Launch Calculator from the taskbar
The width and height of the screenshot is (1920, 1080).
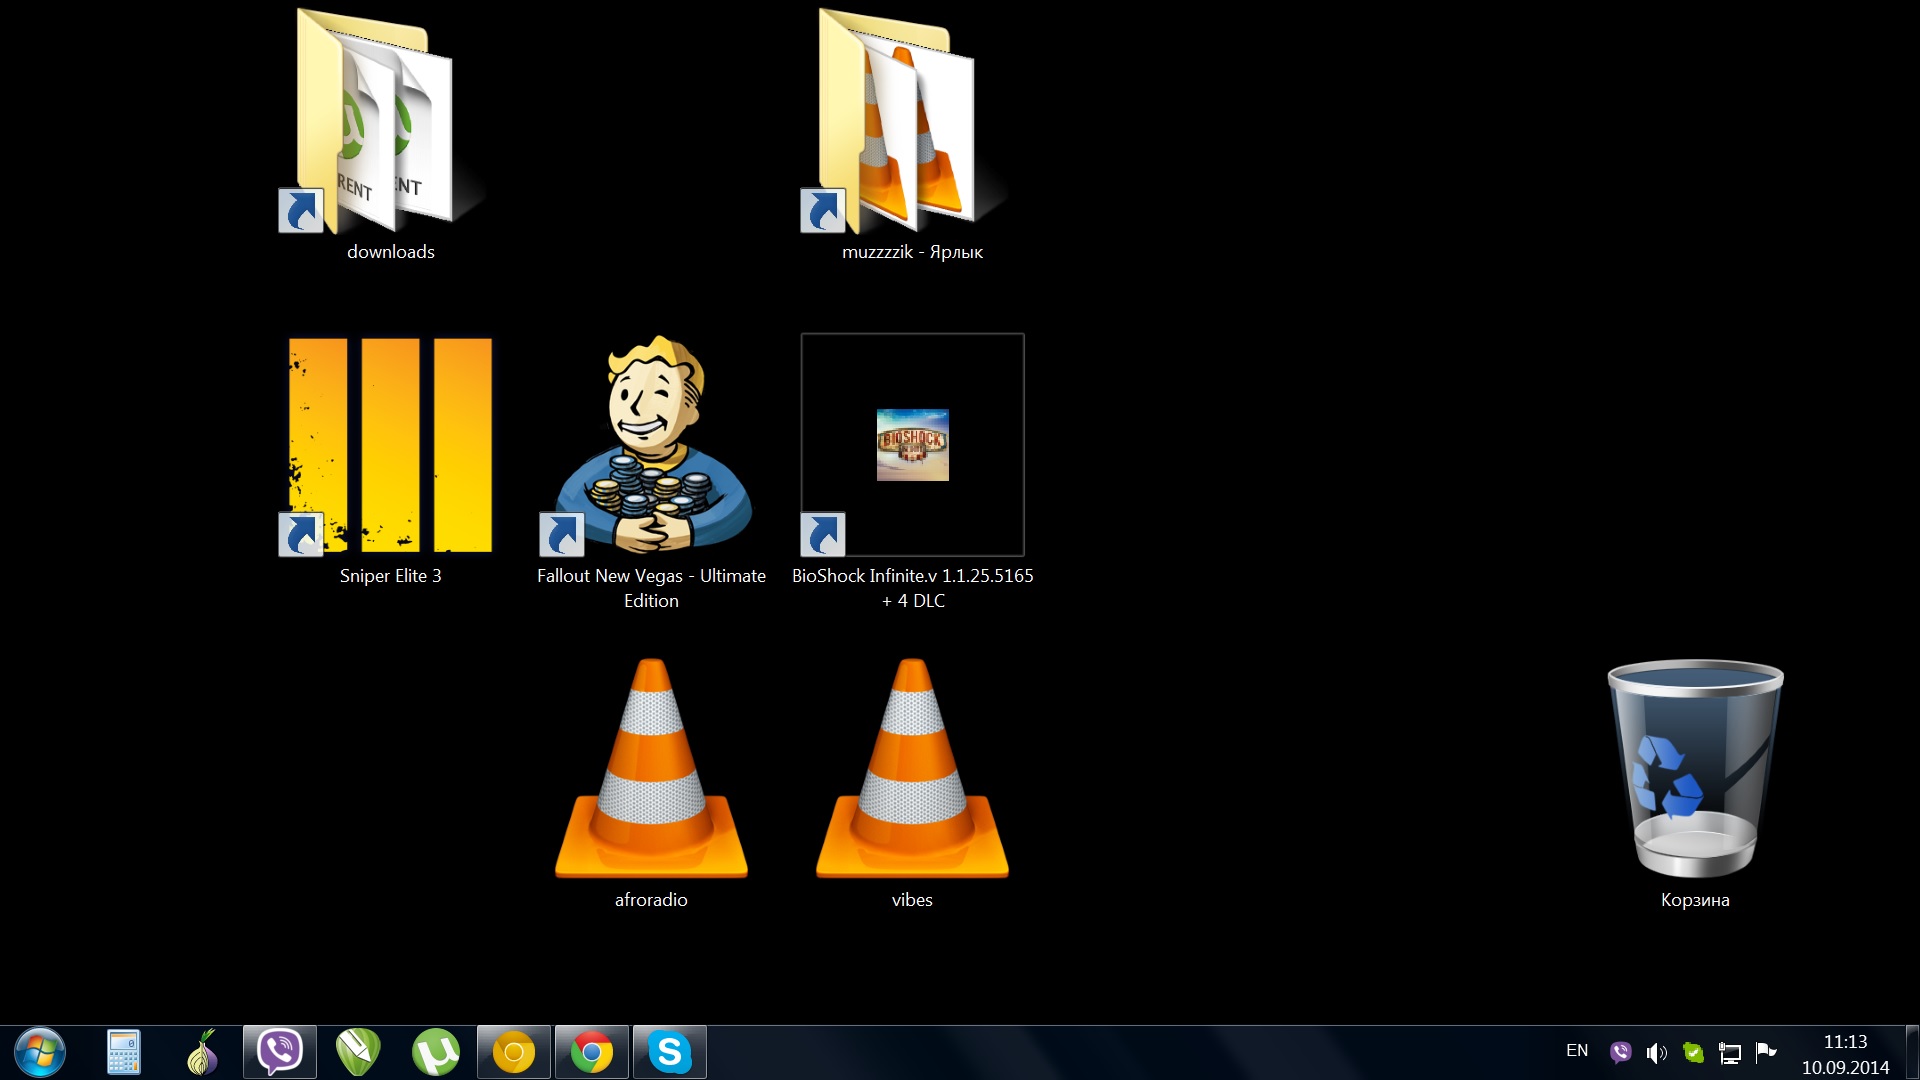(x=124, y=1052)
